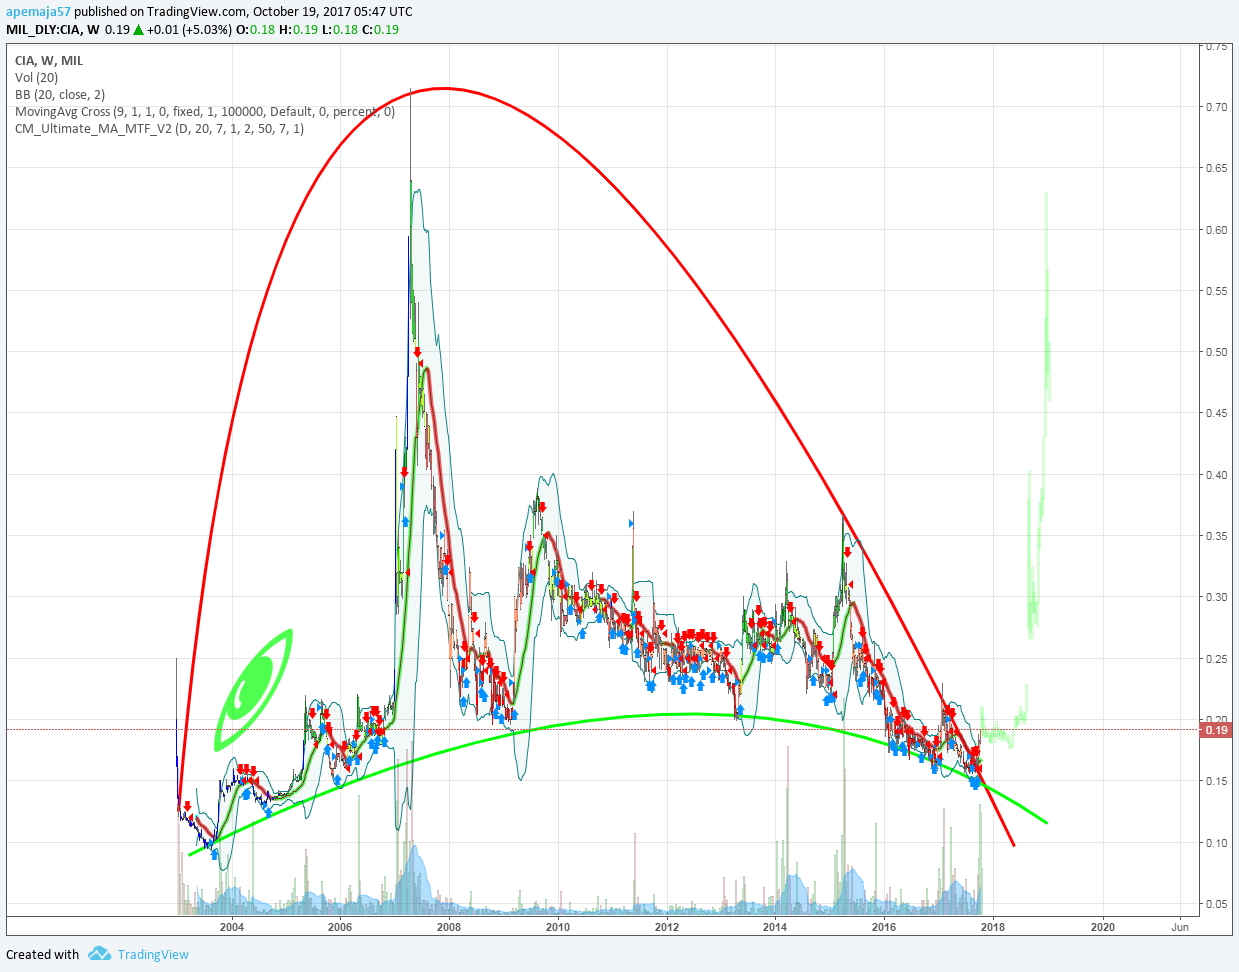Select the 'CIA, W, MIL' chart title

49,60
